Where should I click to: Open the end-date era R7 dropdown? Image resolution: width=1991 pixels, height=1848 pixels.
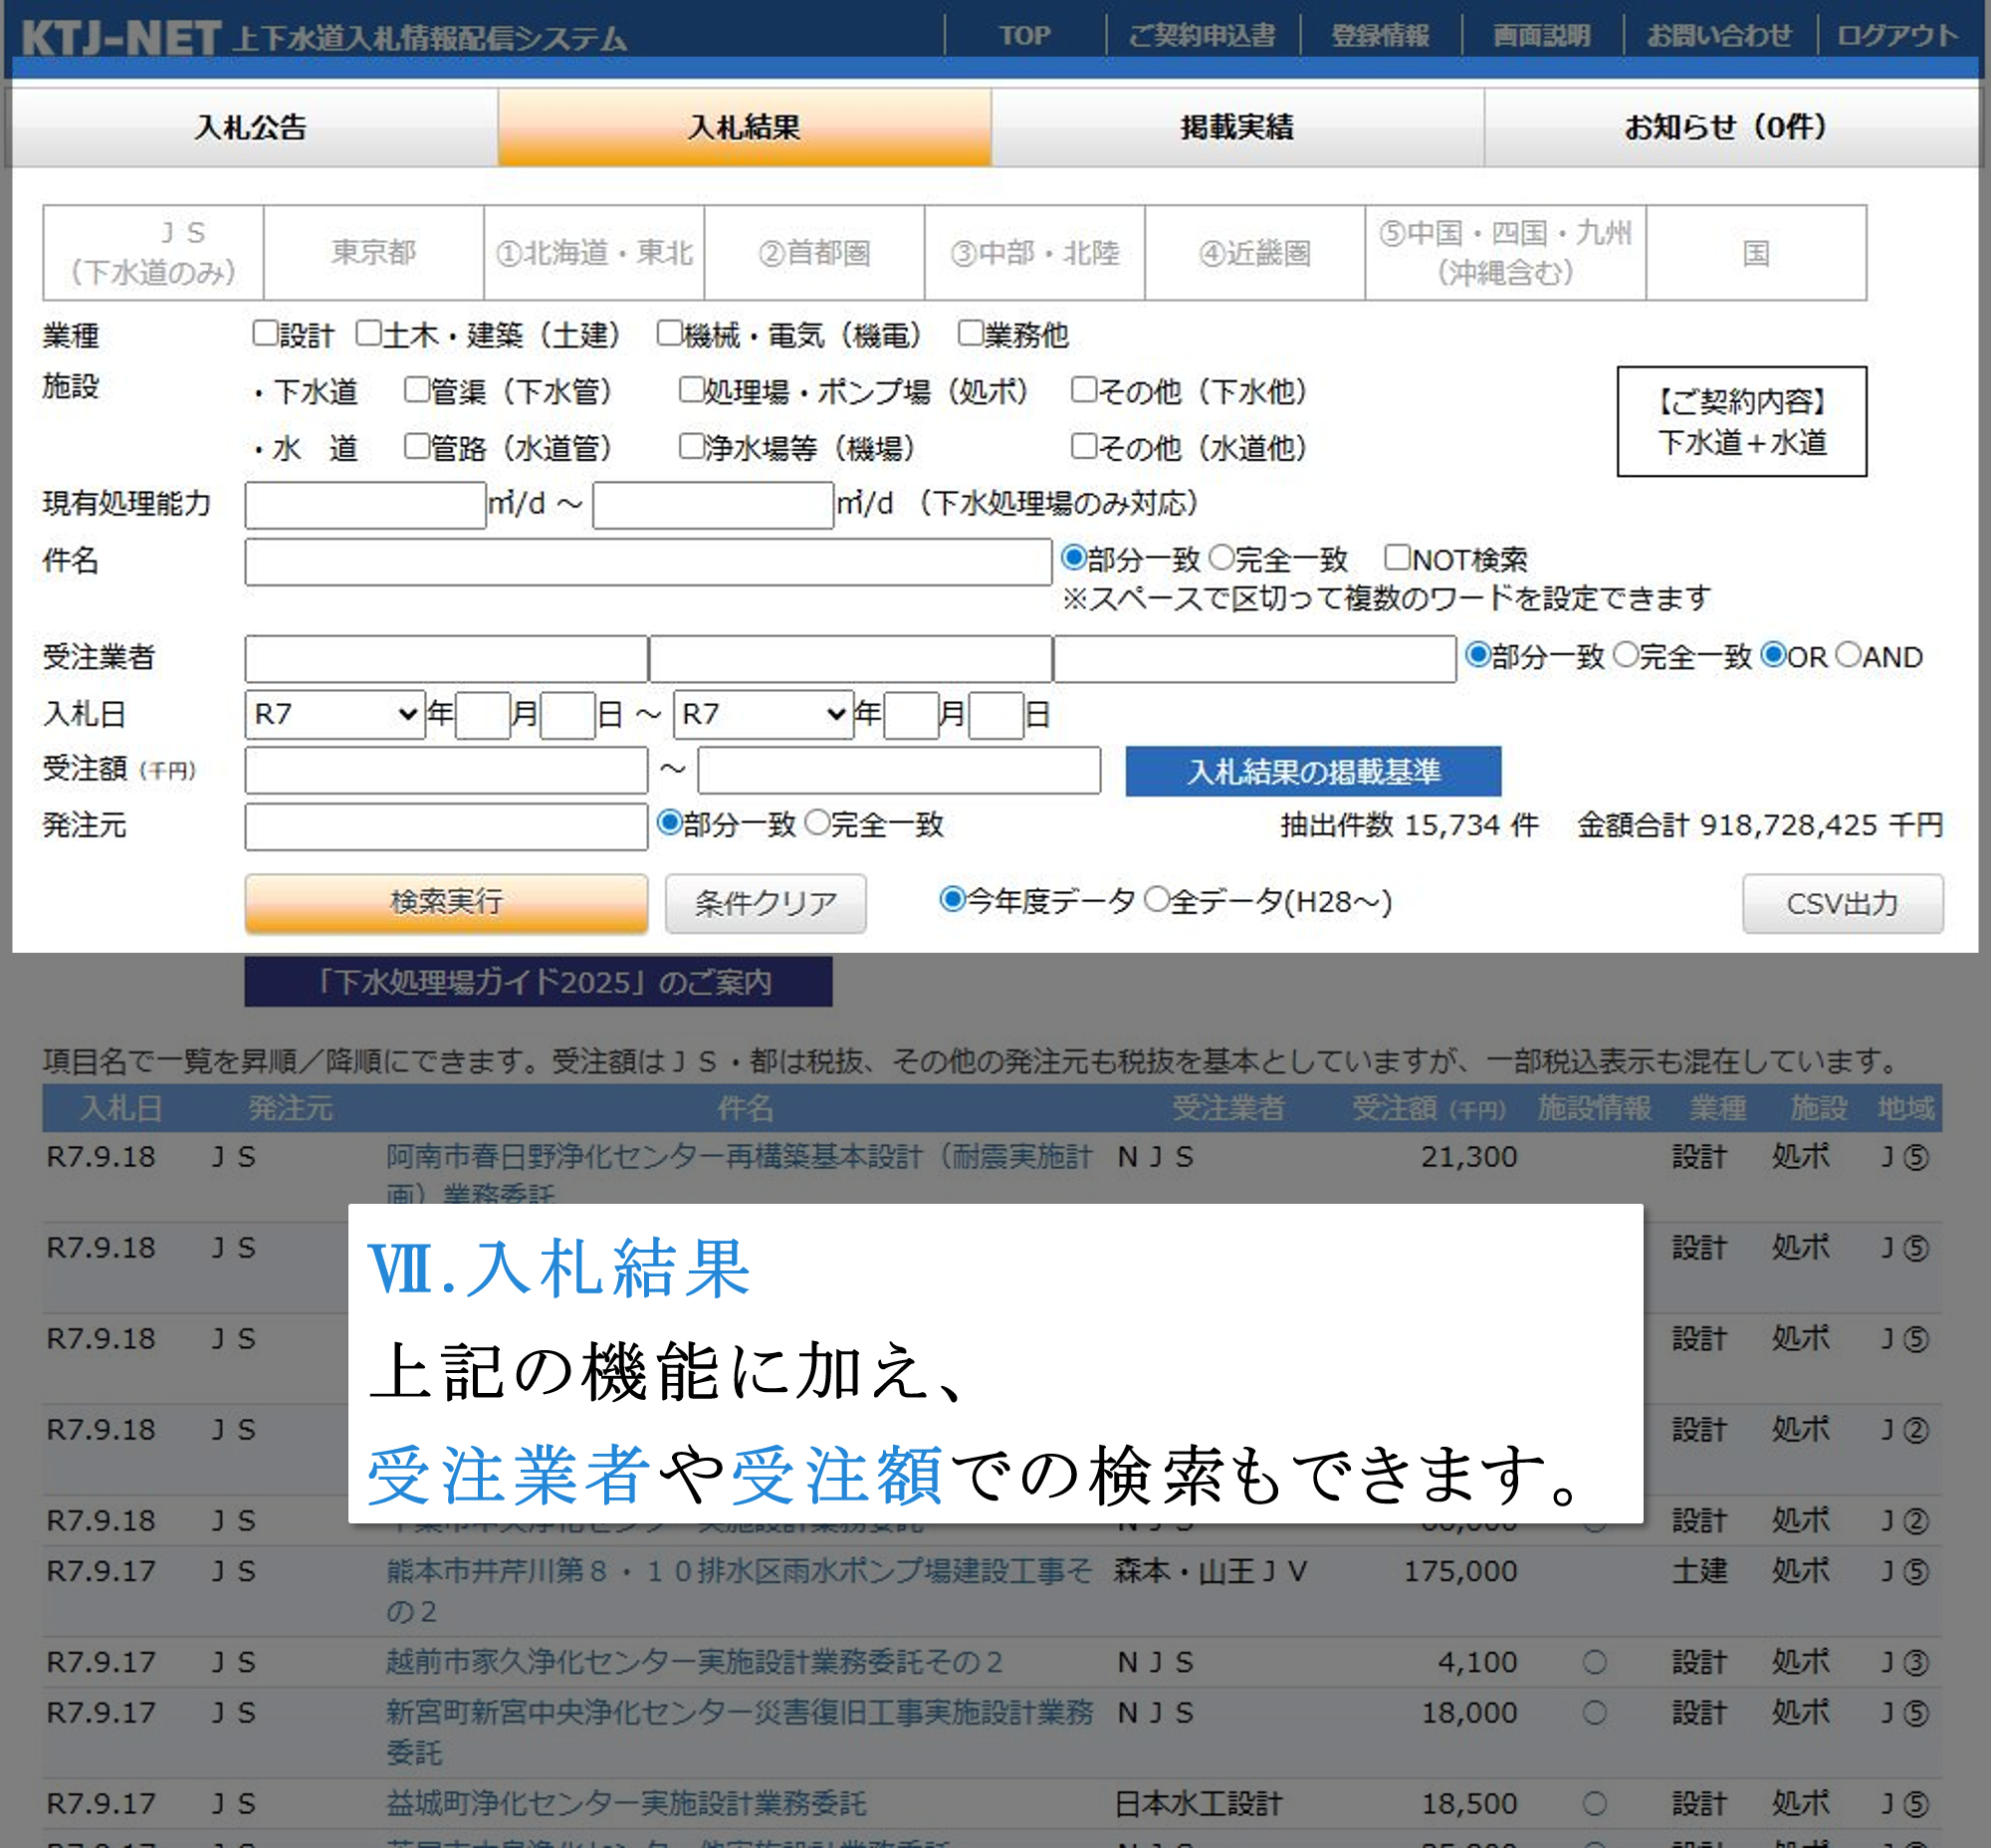[x=763, y=714]
